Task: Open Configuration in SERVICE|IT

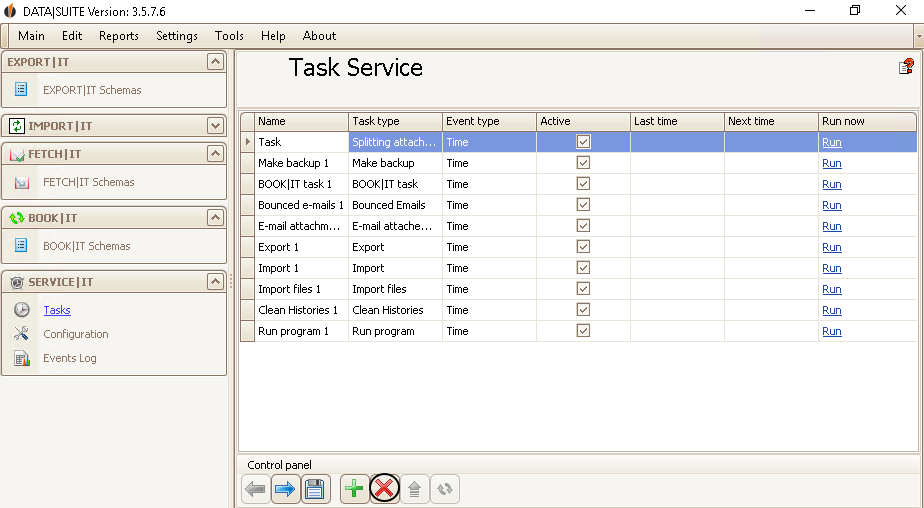Action: point(75,334)
